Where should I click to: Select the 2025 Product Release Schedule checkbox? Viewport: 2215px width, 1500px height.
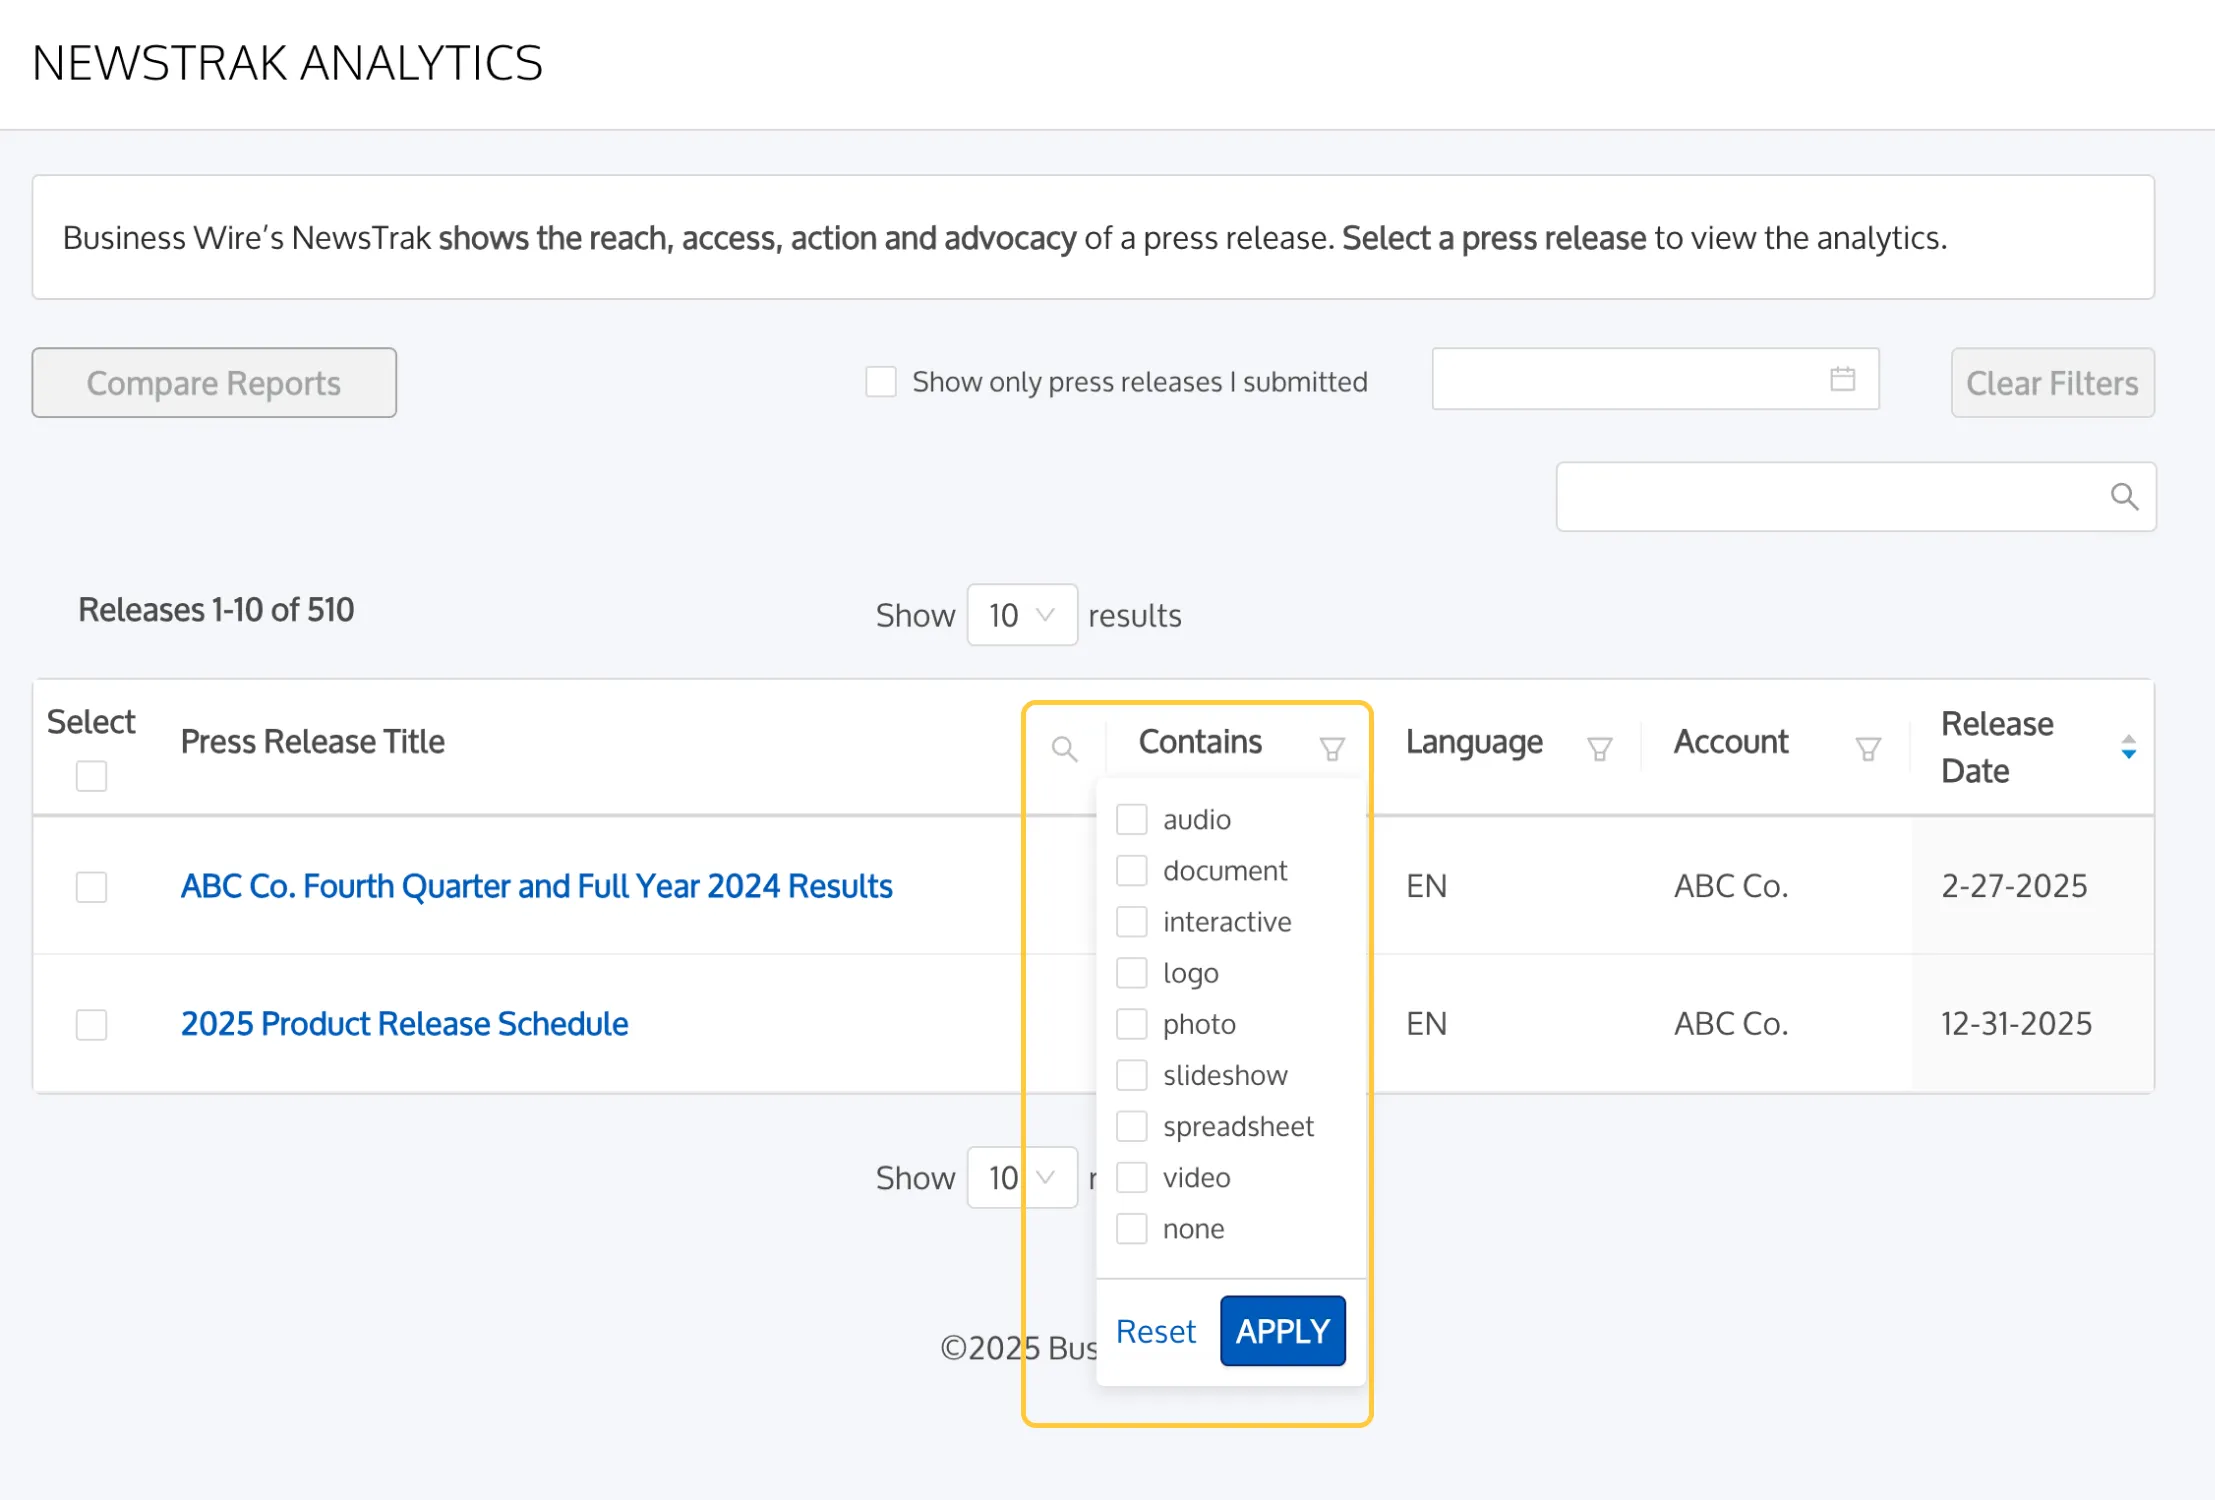pyautogui.click(x=91, y=1025)
